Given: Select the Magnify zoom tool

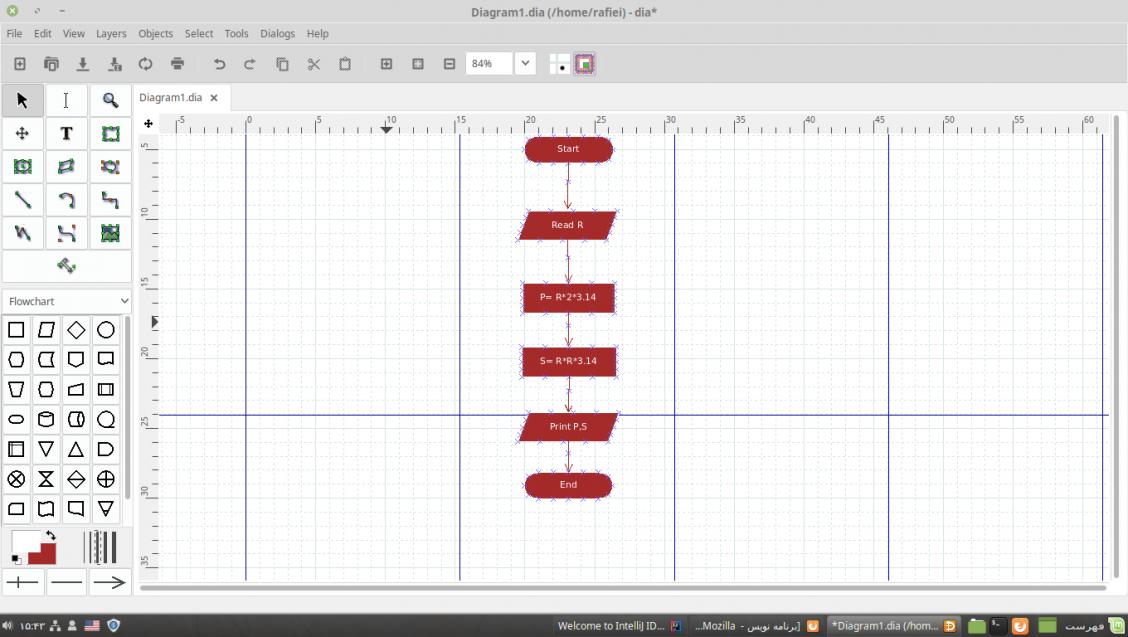Looking at the screenshot, I should 110,100.
